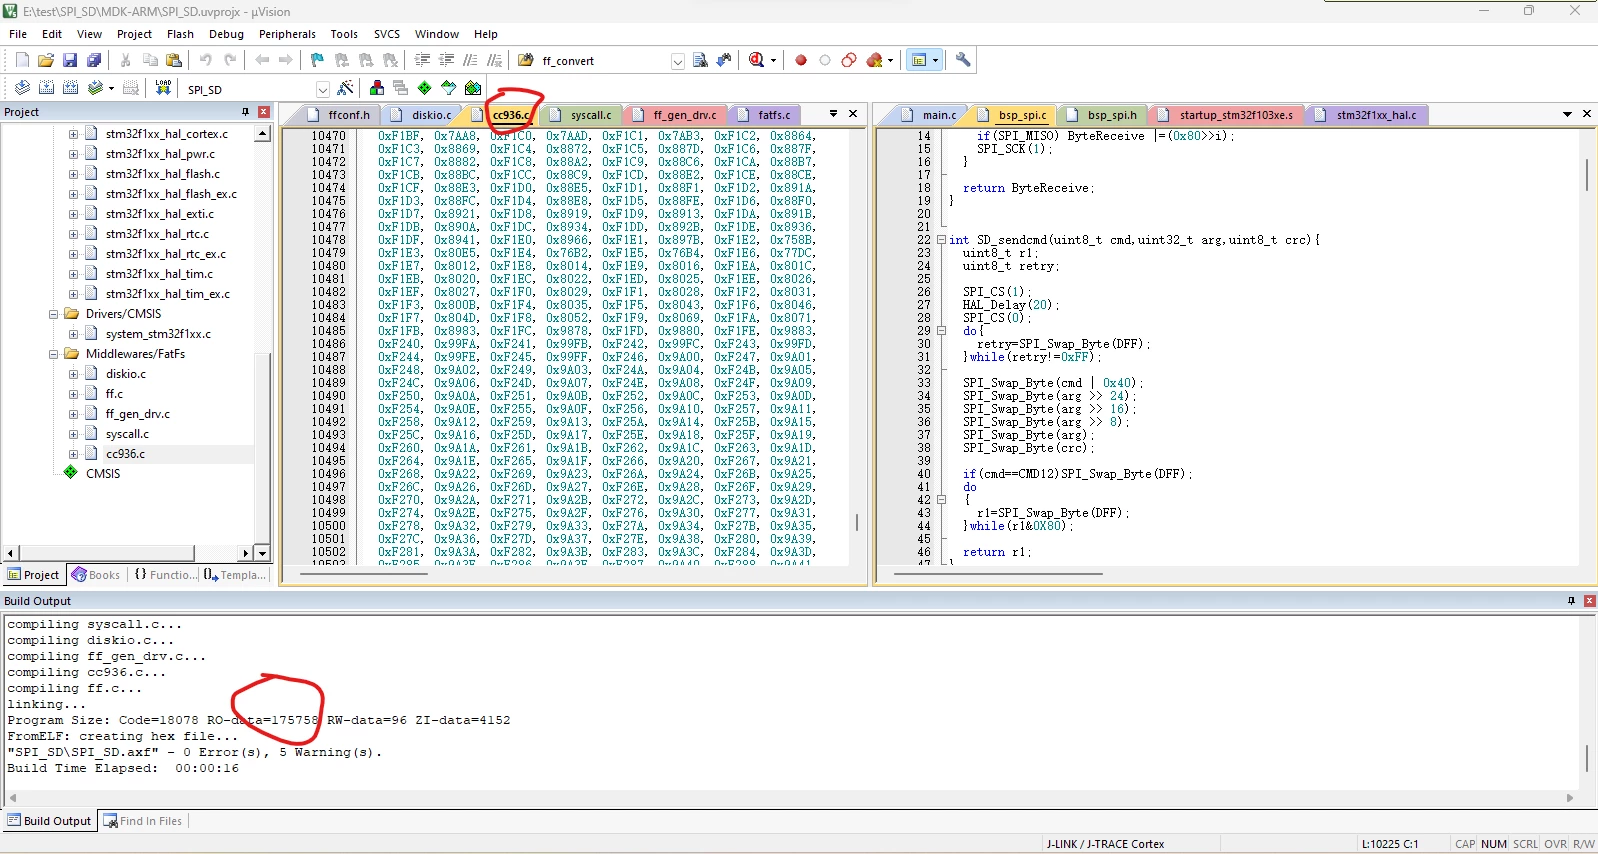1598x854 pixels.
Task: Expand stm32f1xx_hal_cortex.c tree node
Action: tap(73, 134)
